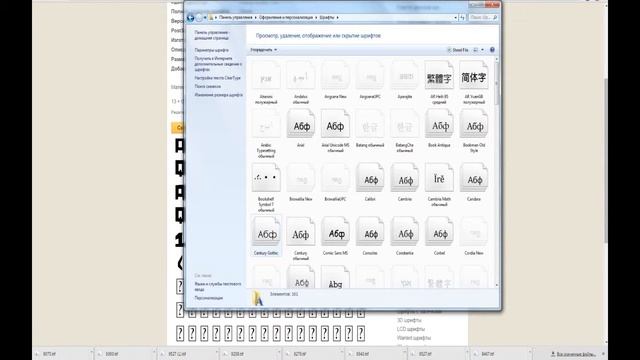This screenshot has width=640, height=360.
Task: Select the Aparajita font icon
Action: (x=404, y=76)
